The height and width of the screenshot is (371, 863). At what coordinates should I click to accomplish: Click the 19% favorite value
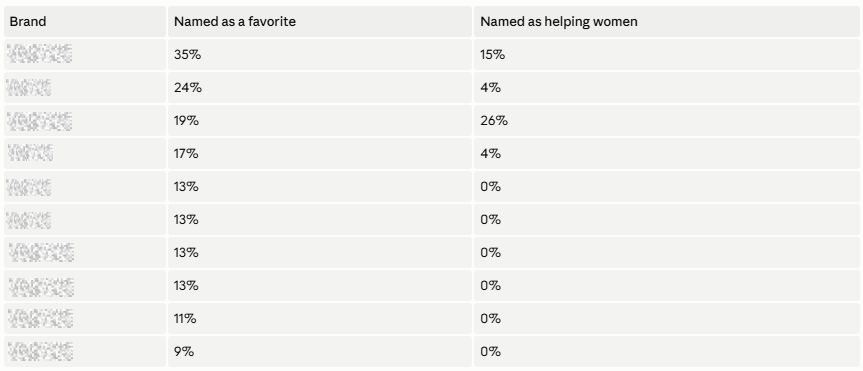point(187,121)
